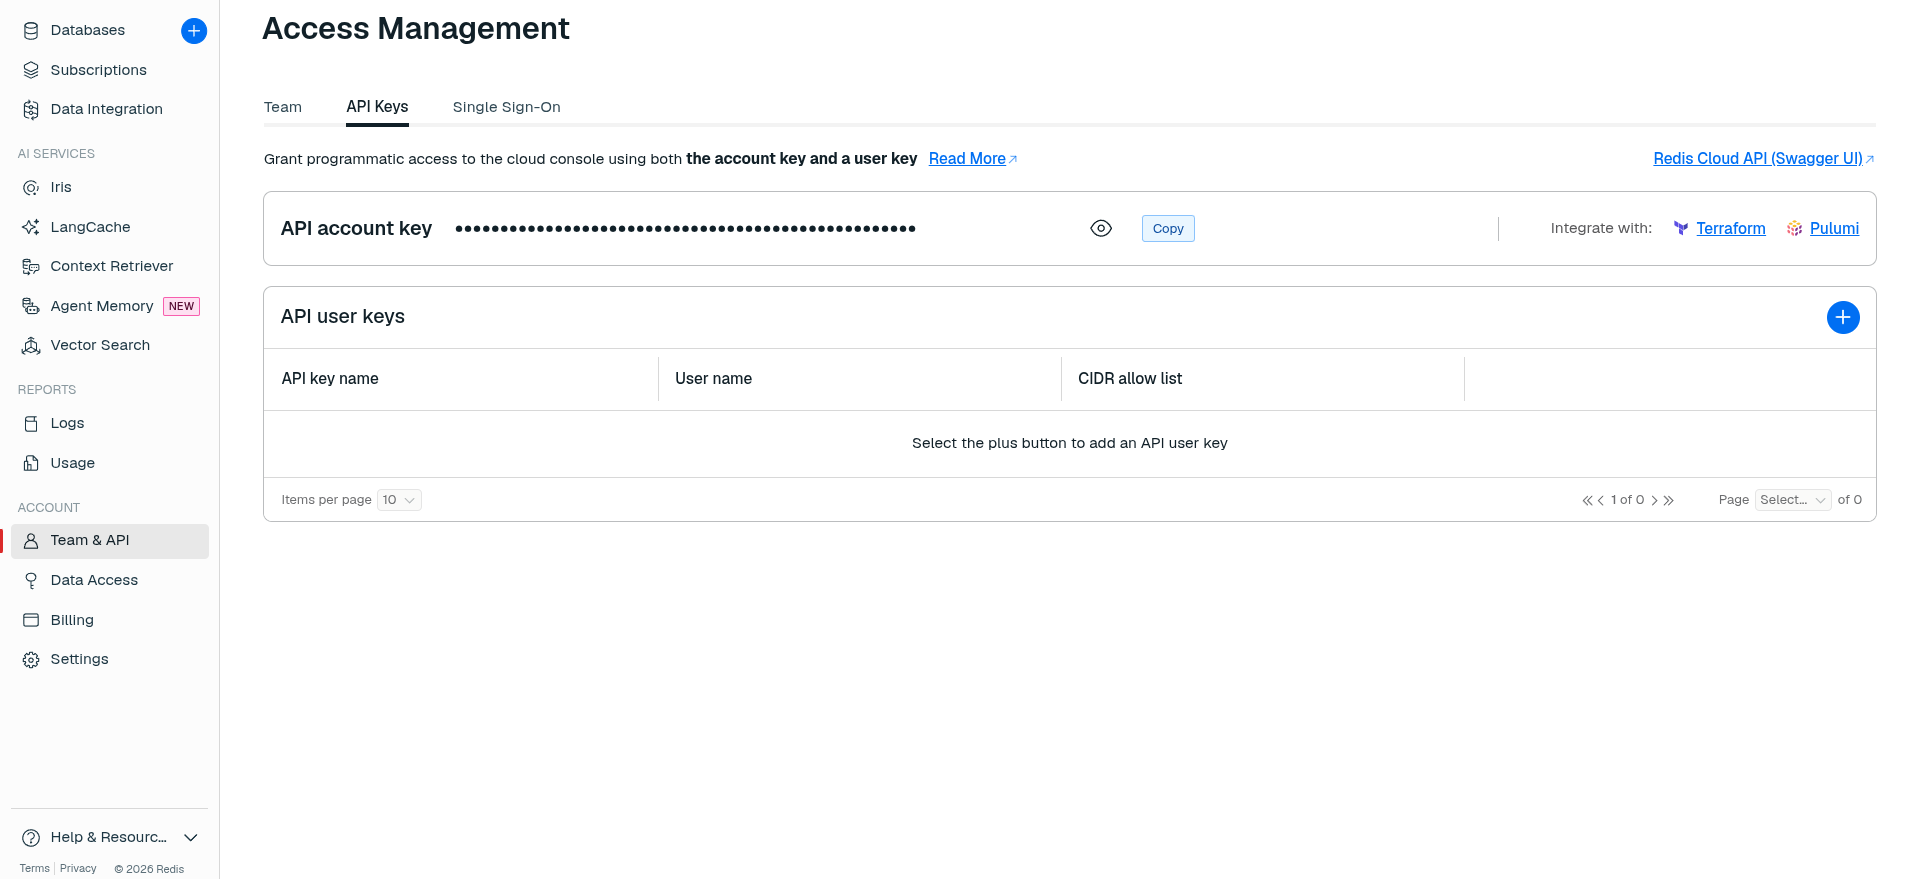Screen dimensions: 1920x879
Task: Open the Usage report icon
Action: click(x=31, y=463)
